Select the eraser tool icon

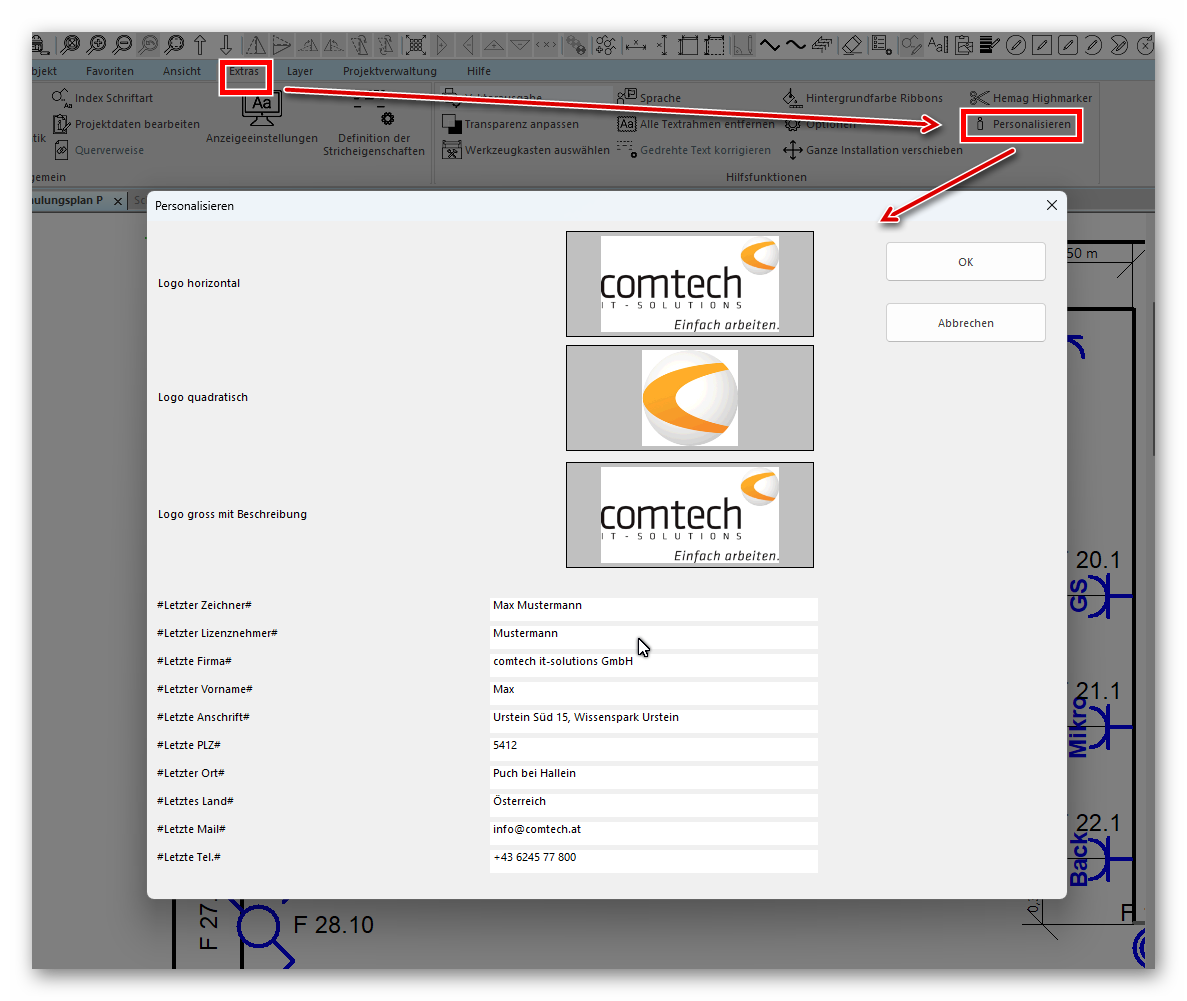click(x=851, y=44)
